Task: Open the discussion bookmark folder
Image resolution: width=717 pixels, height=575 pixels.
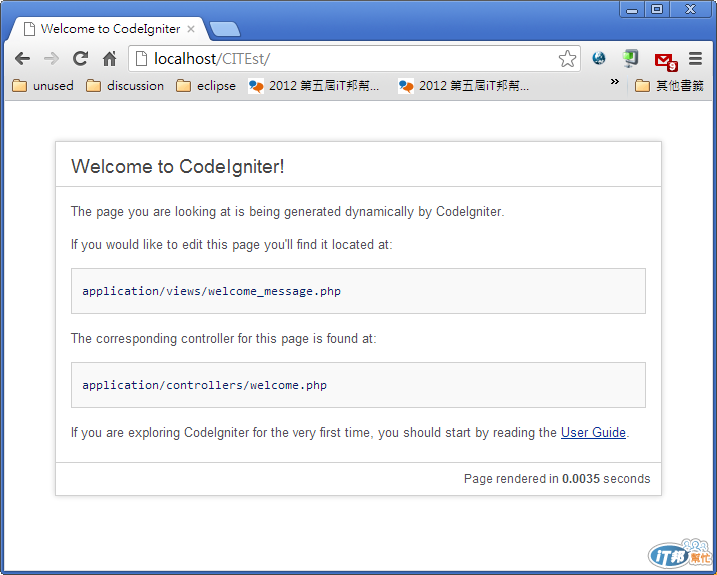Action: click(125, 86)
